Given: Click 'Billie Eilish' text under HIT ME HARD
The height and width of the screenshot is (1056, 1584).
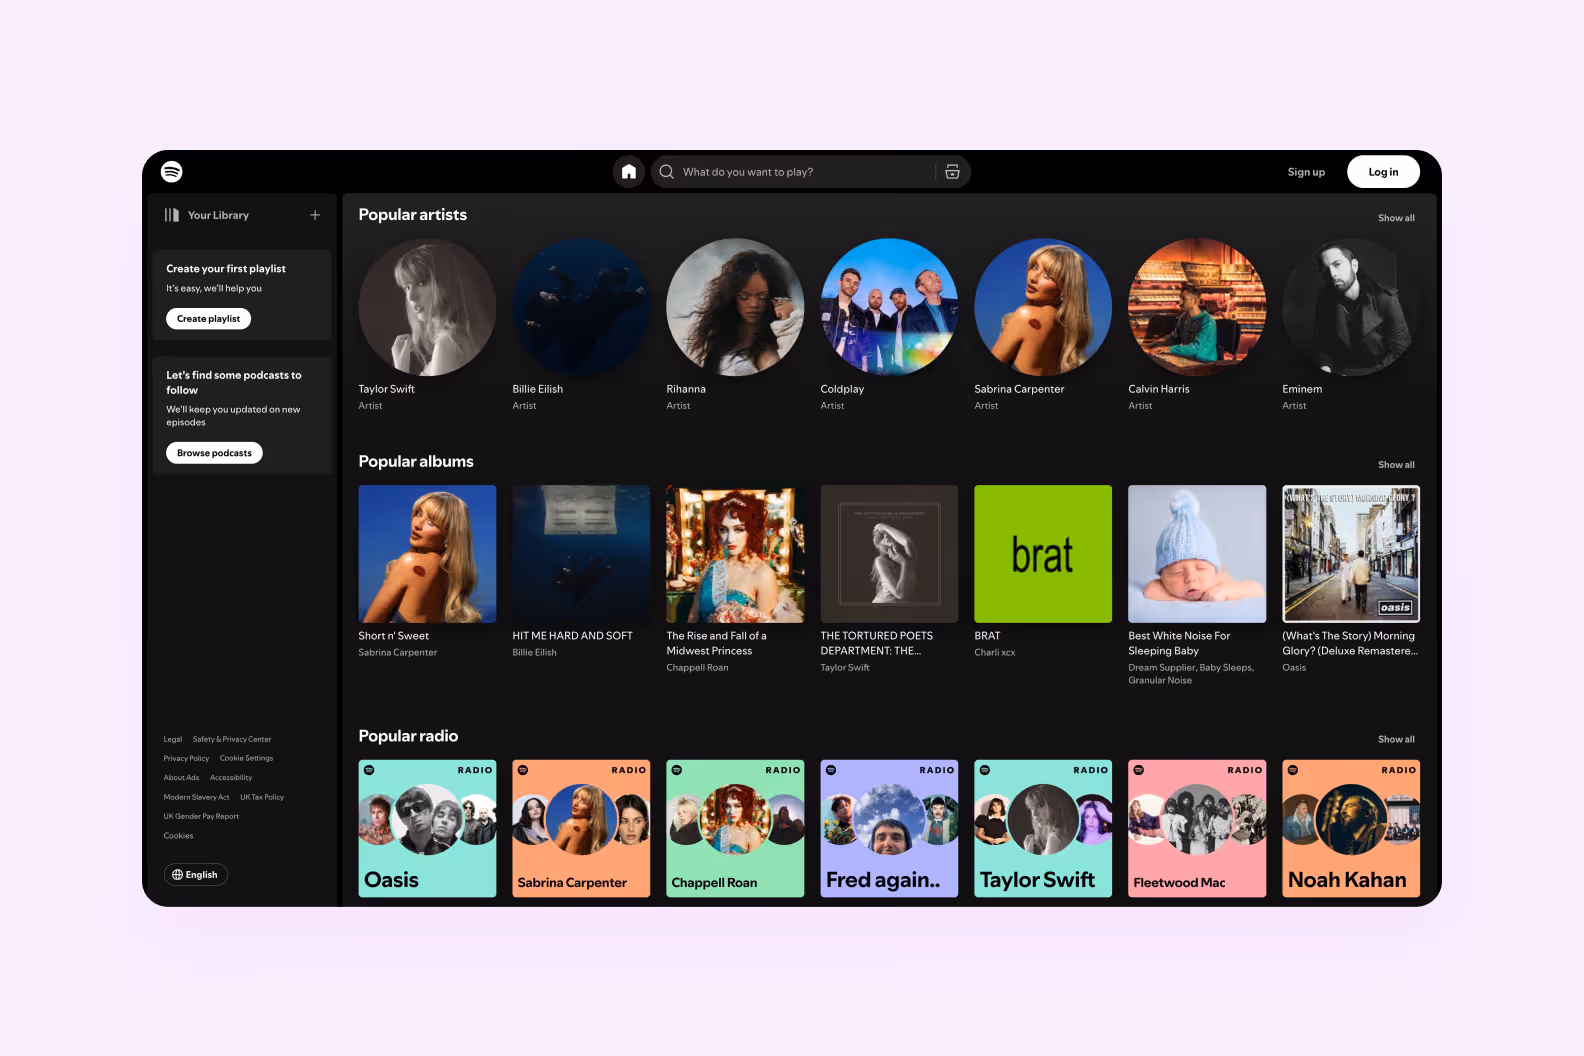Looking at the screenshot, I should (x=534, y=653).
